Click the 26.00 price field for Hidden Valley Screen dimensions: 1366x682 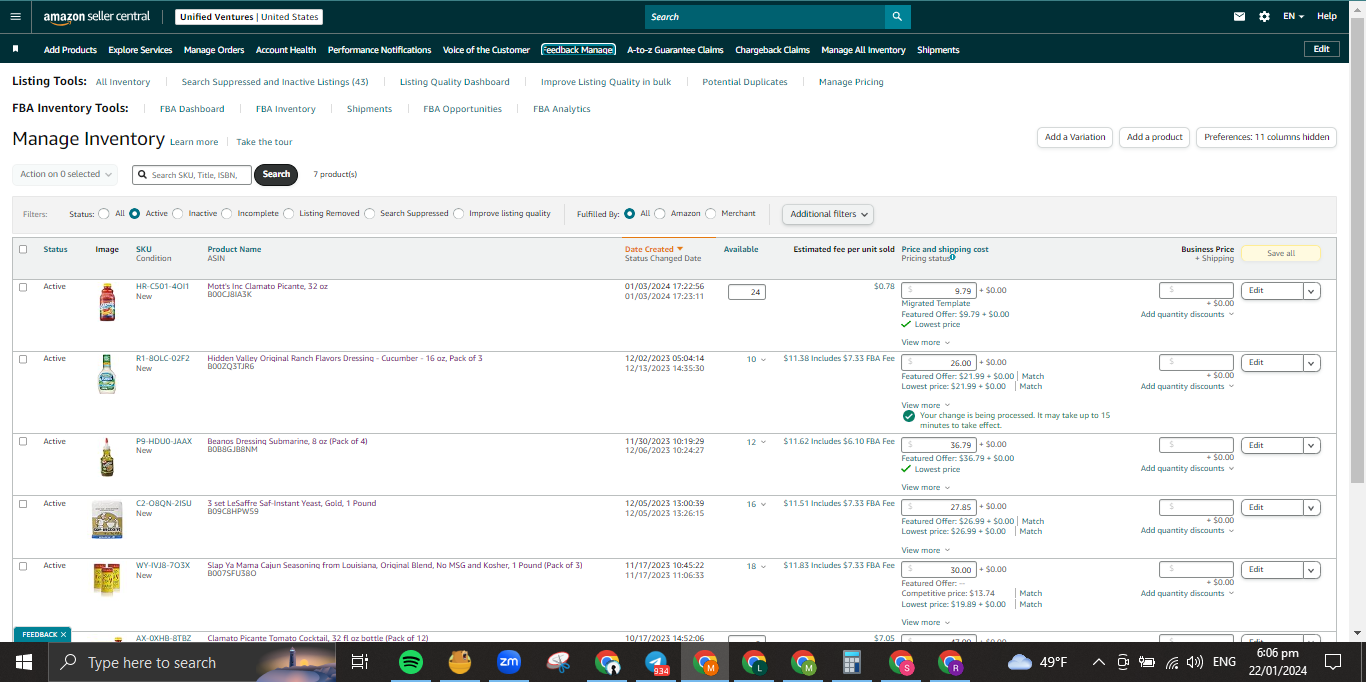939,363
